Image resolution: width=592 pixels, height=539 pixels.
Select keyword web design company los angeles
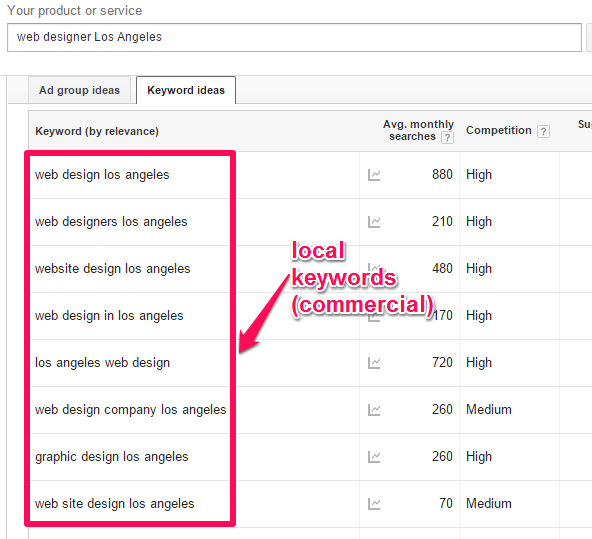131,410
